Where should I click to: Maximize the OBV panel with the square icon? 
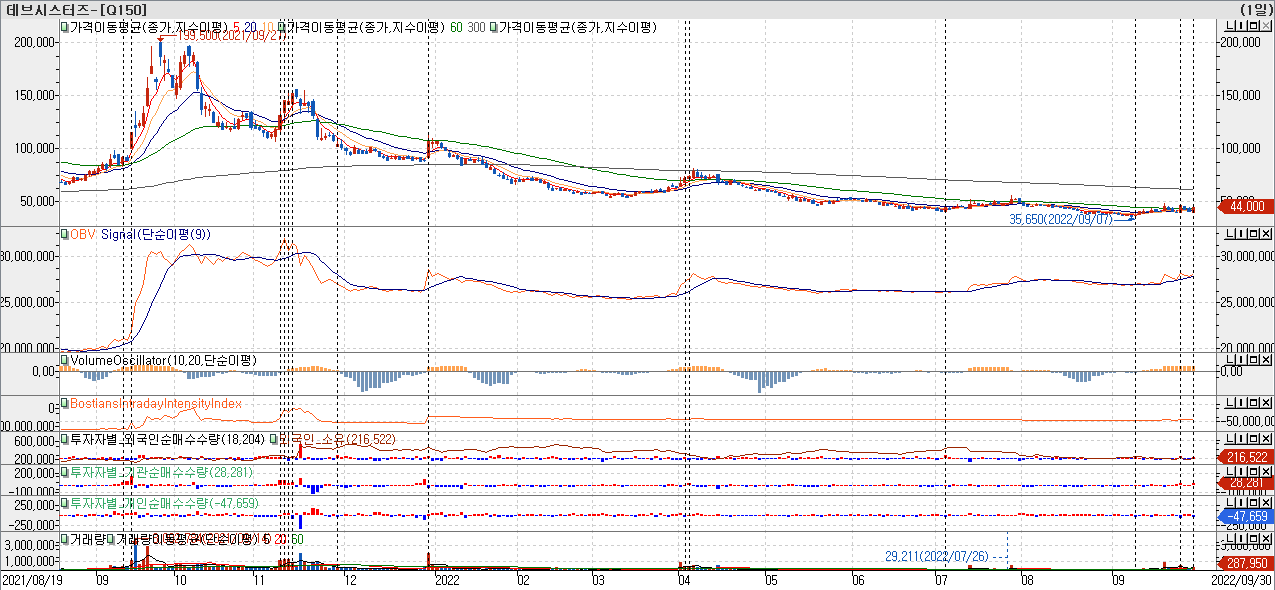(1253, 233)
